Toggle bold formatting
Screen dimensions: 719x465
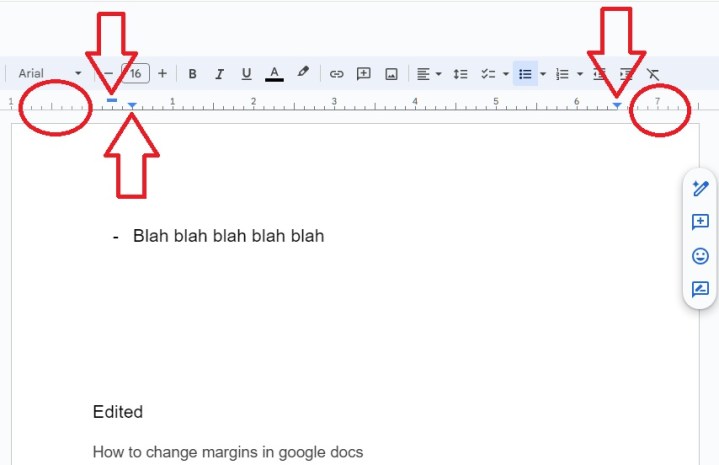192,74
